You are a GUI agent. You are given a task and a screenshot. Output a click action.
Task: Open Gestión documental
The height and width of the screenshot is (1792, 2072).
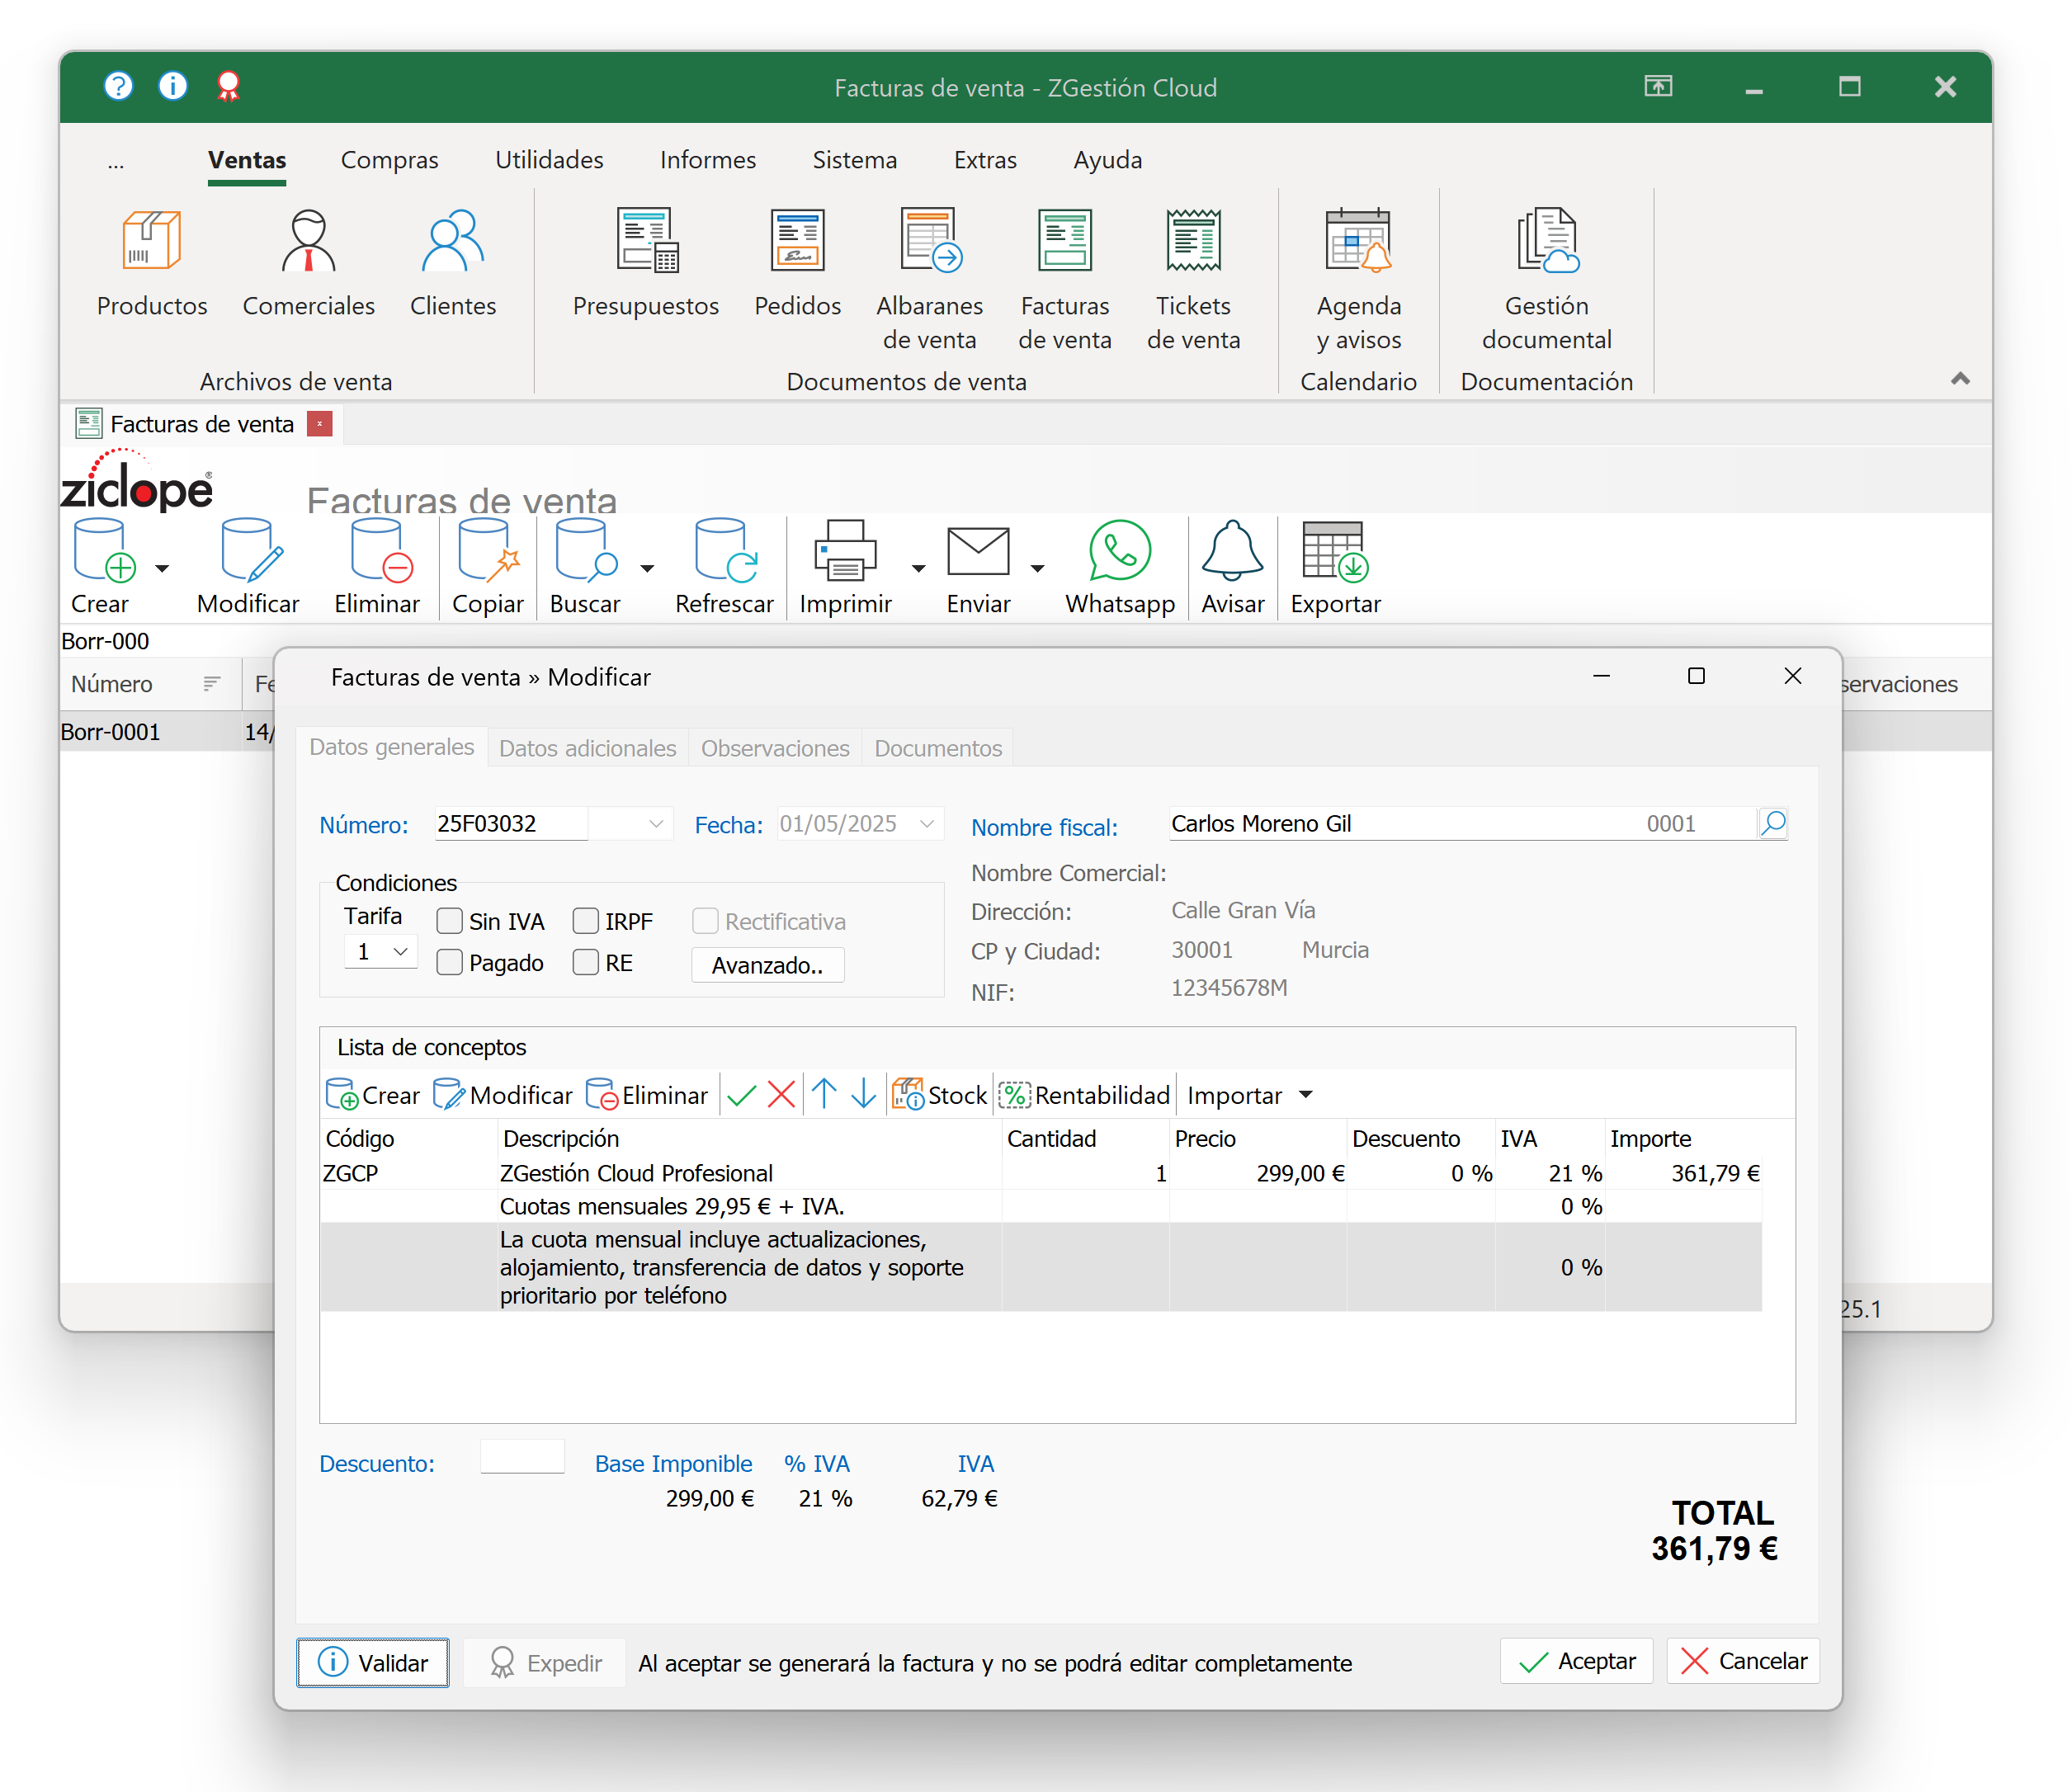[x=1546, y=278]
